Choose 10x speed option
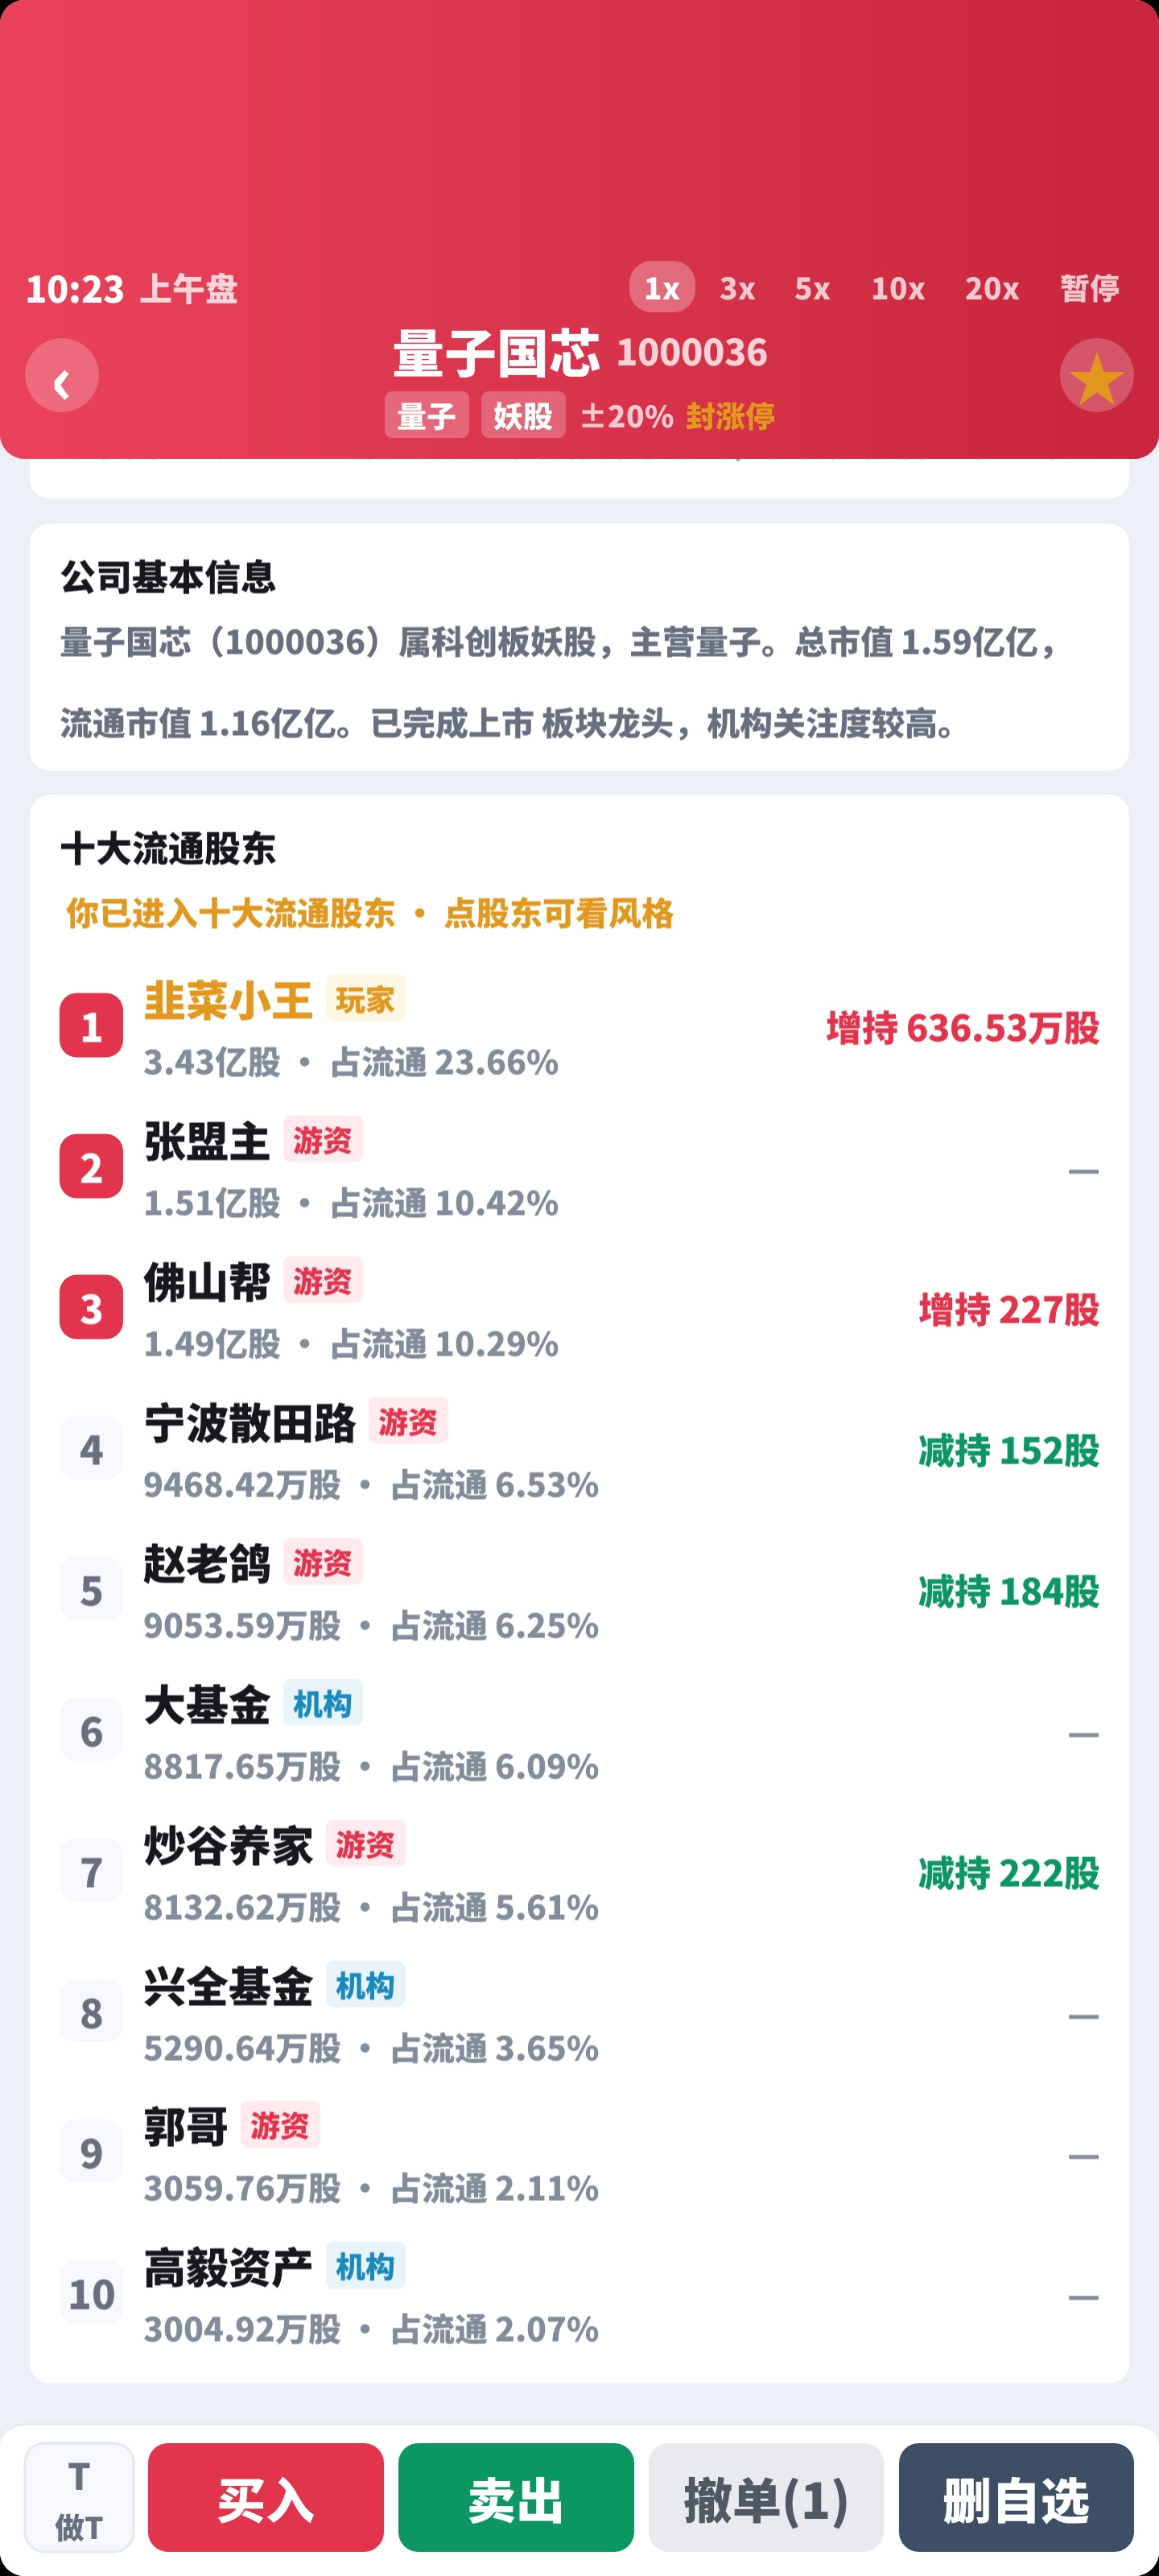This screenshot has width=1159, height=2576. (897, 288)
